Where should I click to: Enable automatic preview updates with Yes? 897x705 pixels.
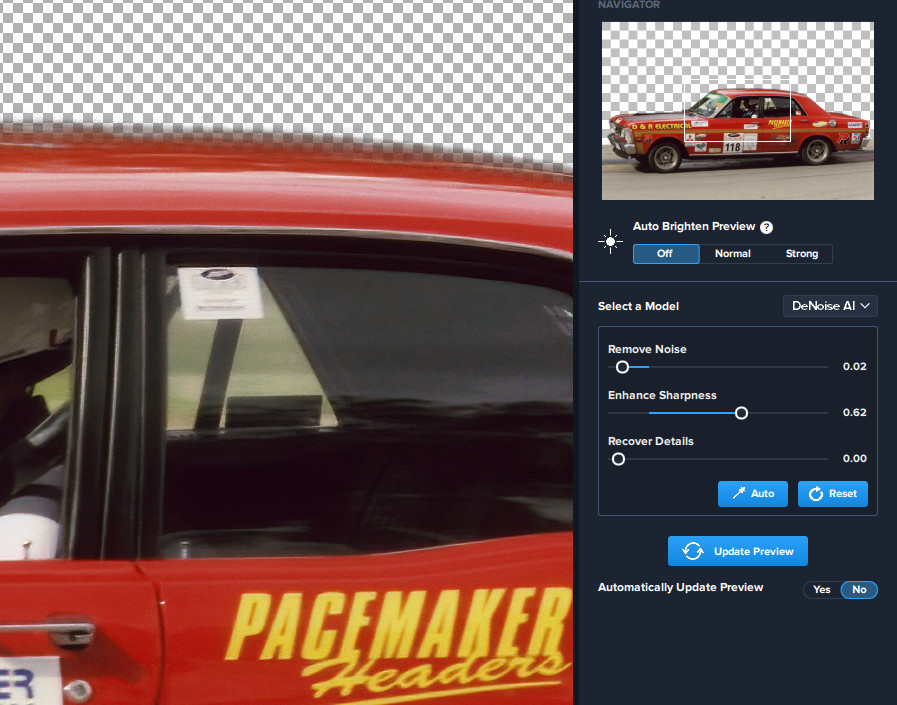click(x=822, y=590)
